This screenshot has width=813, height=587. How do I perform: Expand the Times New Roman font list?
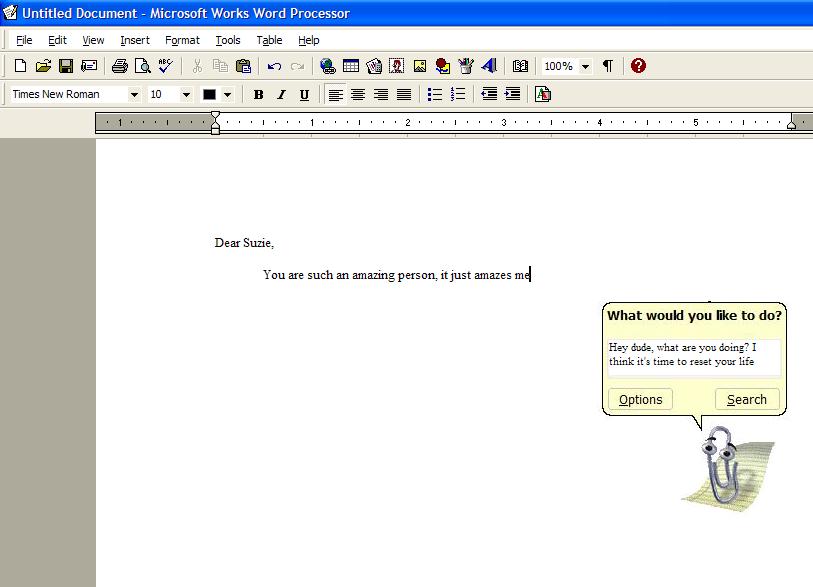(x=134, y=94)
